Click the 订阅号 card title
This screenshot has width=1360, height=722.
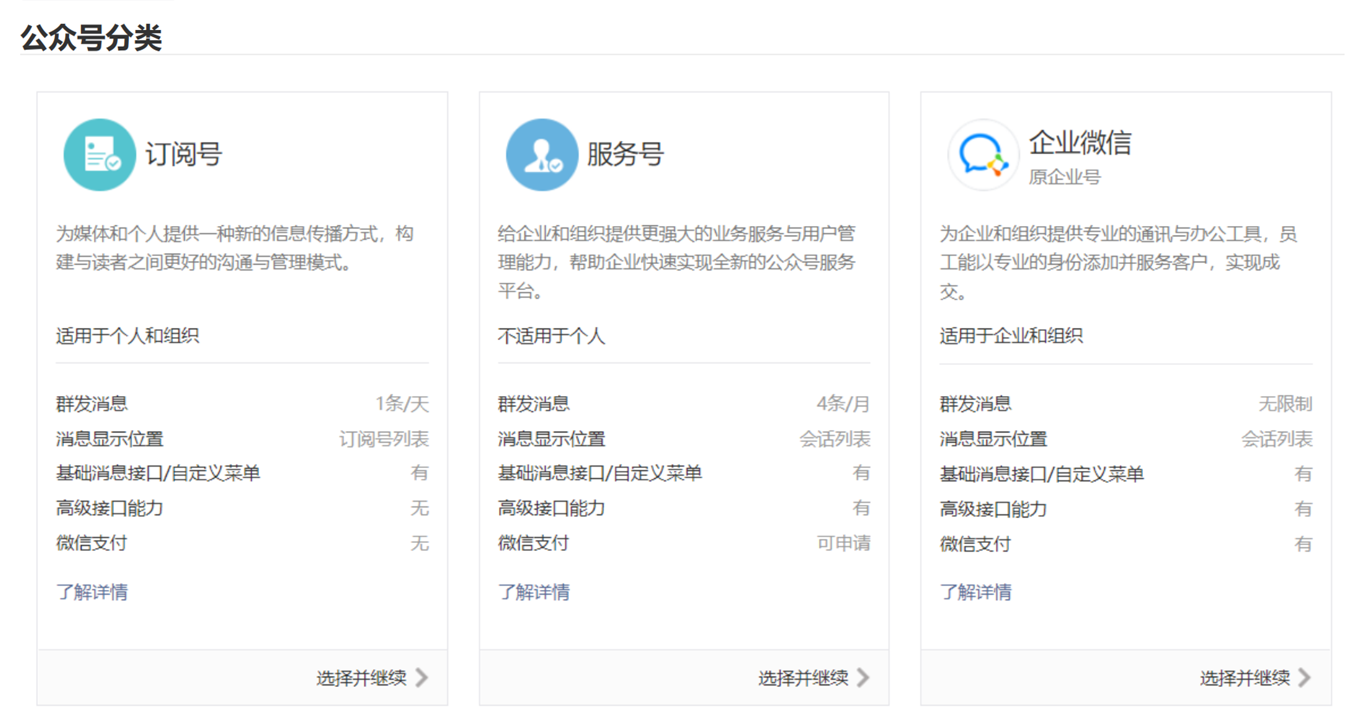click(184, 154)
